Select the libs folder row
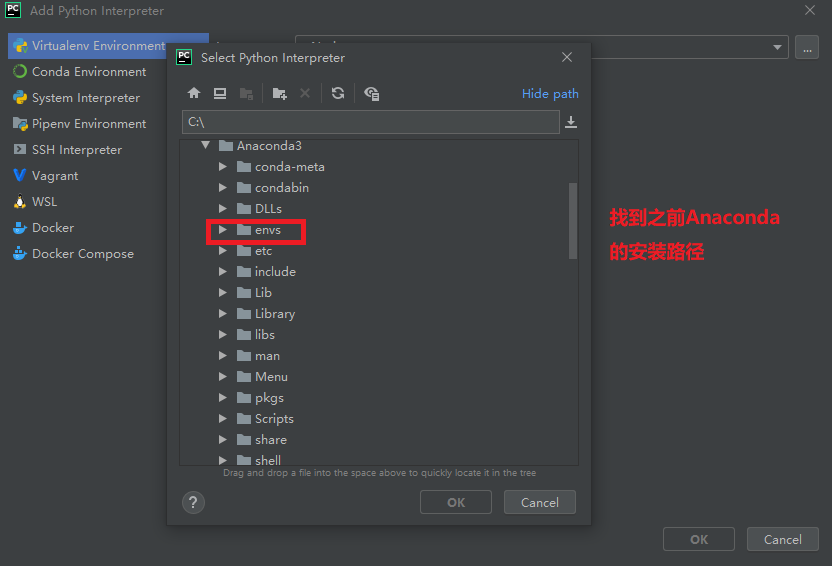The height and width of the screenshot is (566, 832). point(374,335)
